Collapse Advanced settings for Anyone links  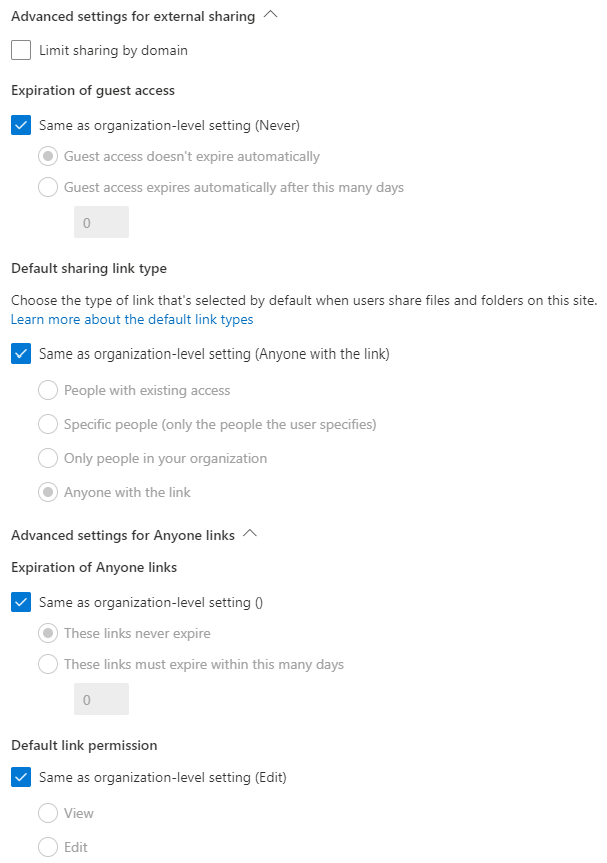tap(250, 534)
